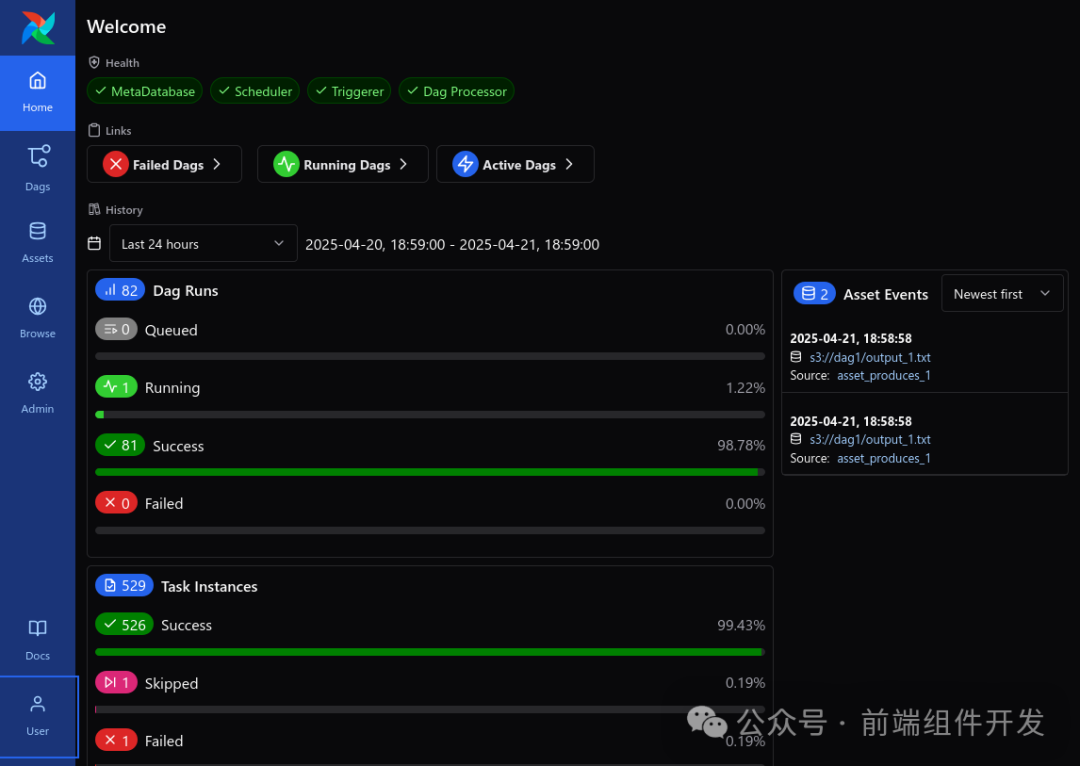Click the 0 Queued state badge
Image resolution: width=1080 pixels, height=766 pixels.
tap(116, 329)
